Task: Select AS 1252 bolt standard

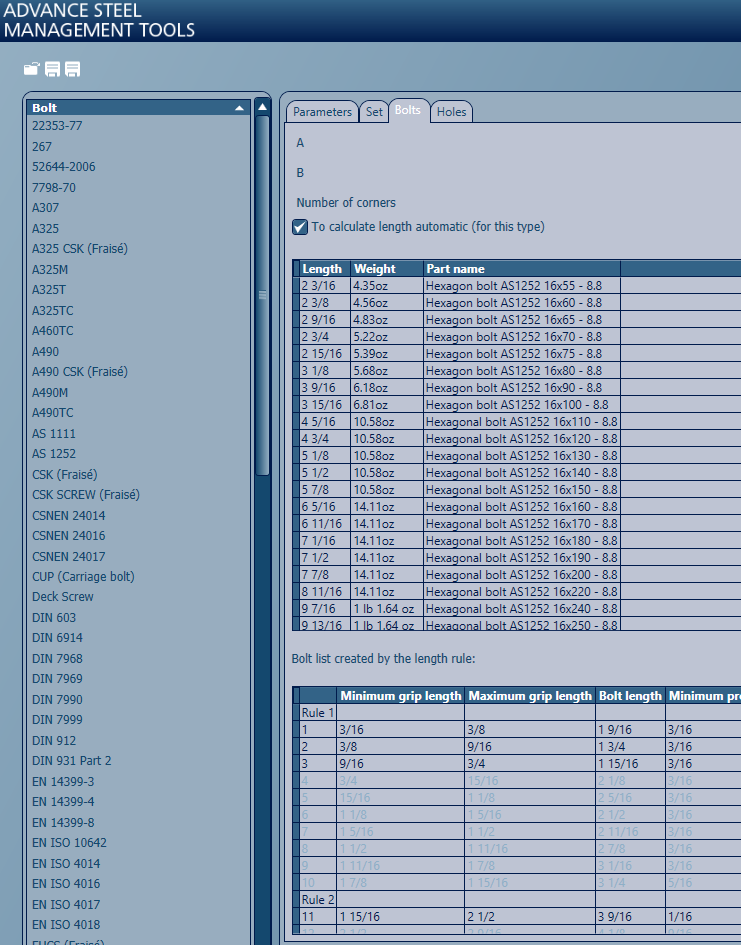Action: pyautogui.click(x=54, y=454)
